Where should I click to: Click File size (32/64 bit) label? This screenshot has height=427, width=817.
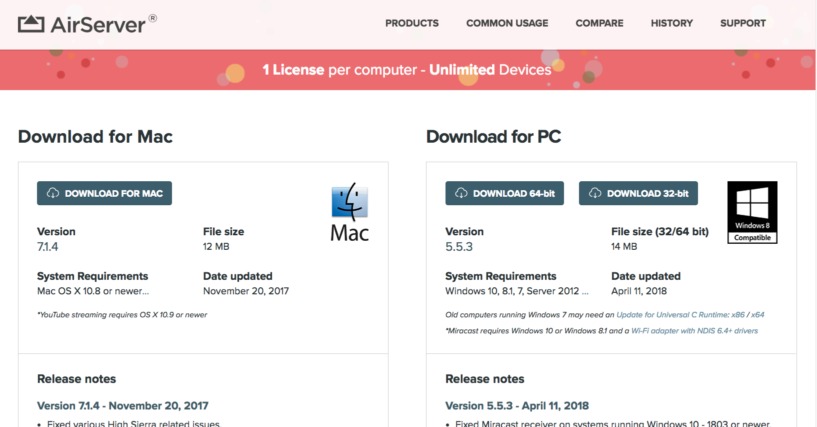660,232
